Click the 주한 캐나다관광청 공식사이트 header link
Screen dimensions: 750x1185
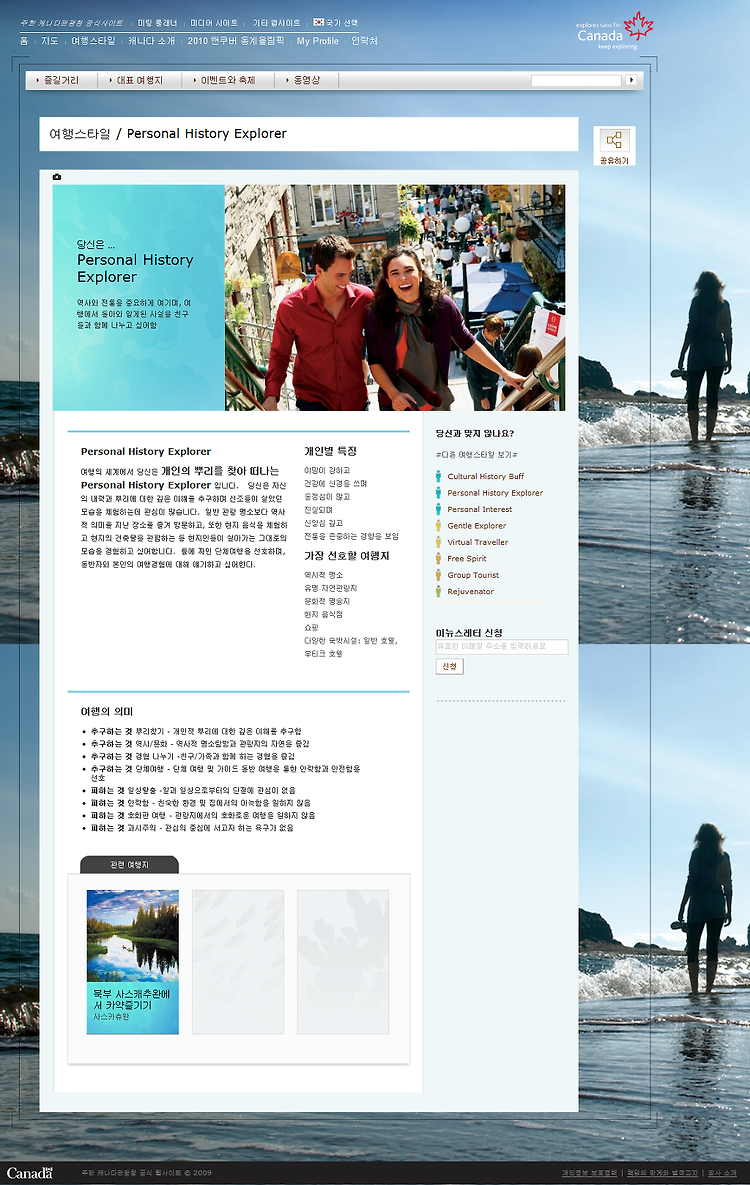(71, 23)
